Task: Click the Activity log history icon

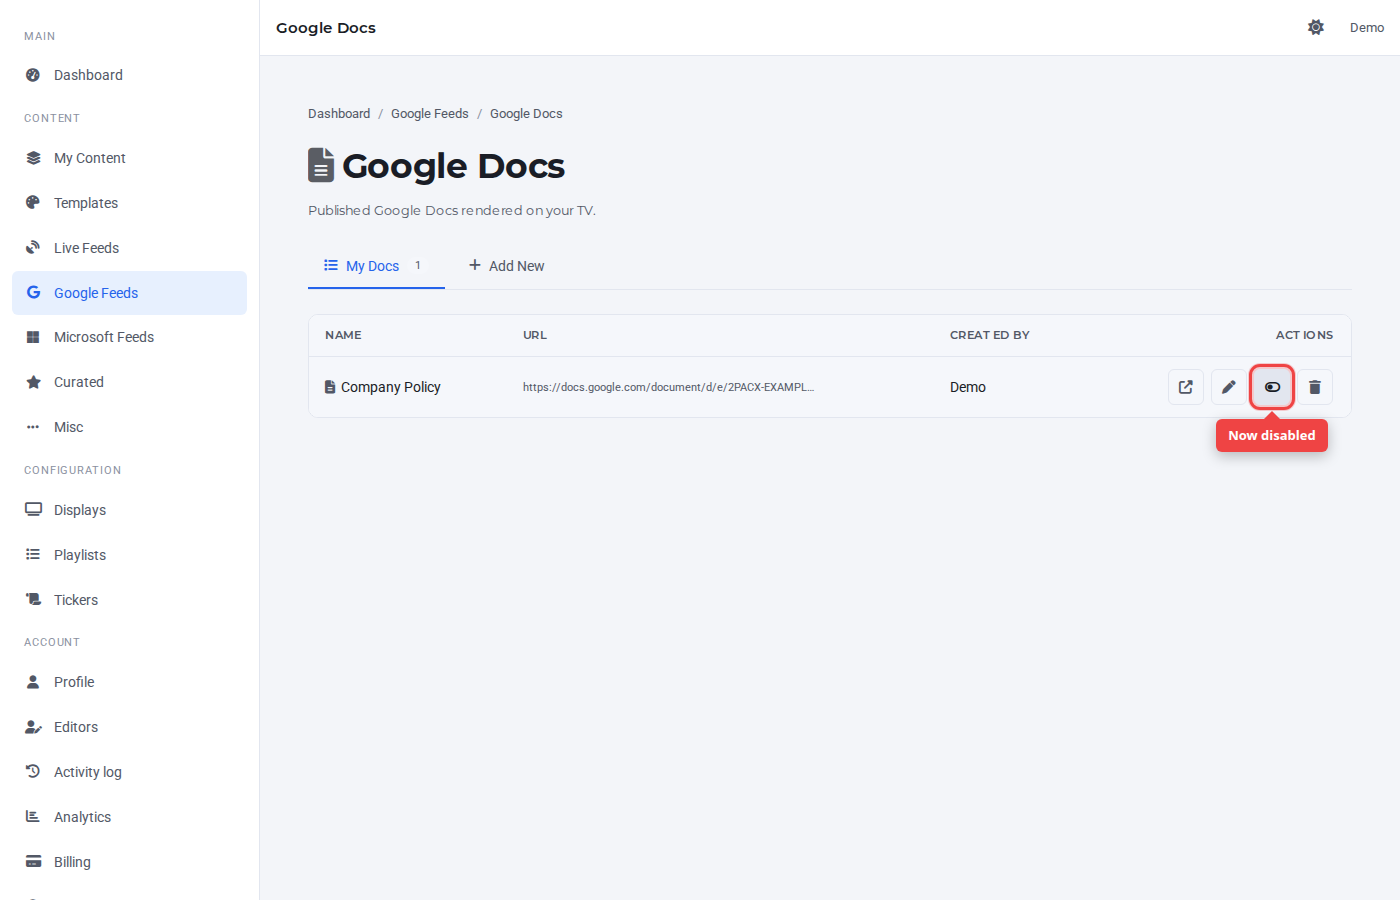Action: click(x=33, y=772)
